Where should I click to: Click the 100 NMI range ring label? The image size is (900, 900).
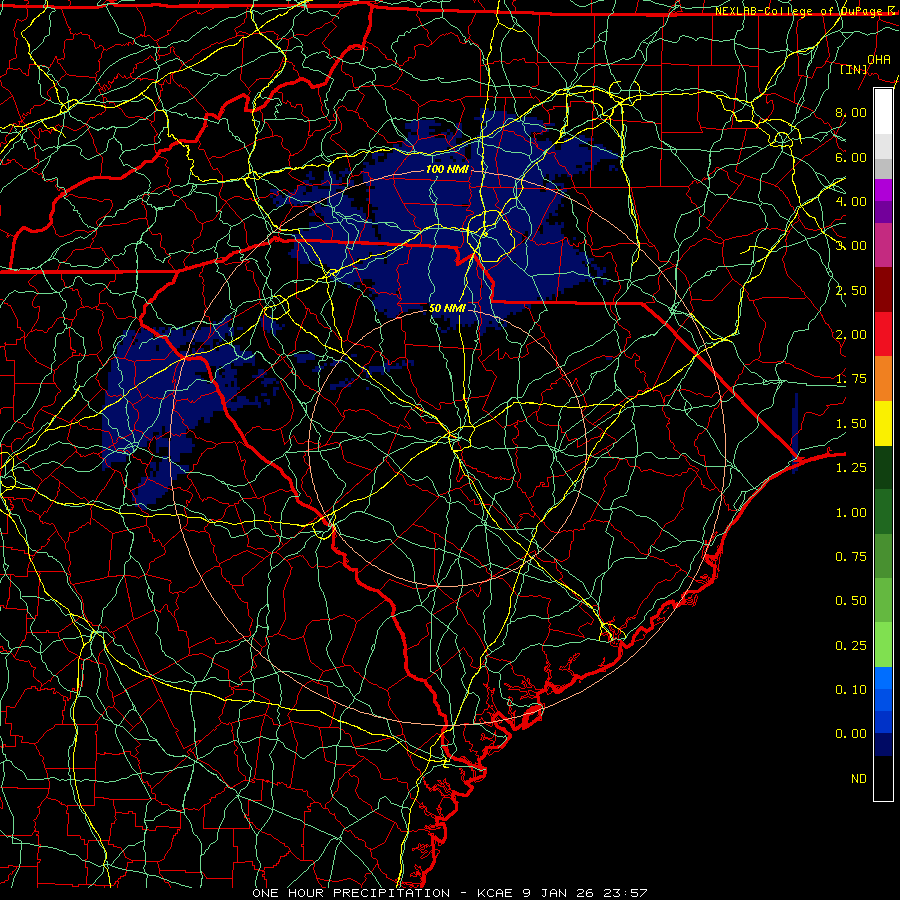point(447,169)
